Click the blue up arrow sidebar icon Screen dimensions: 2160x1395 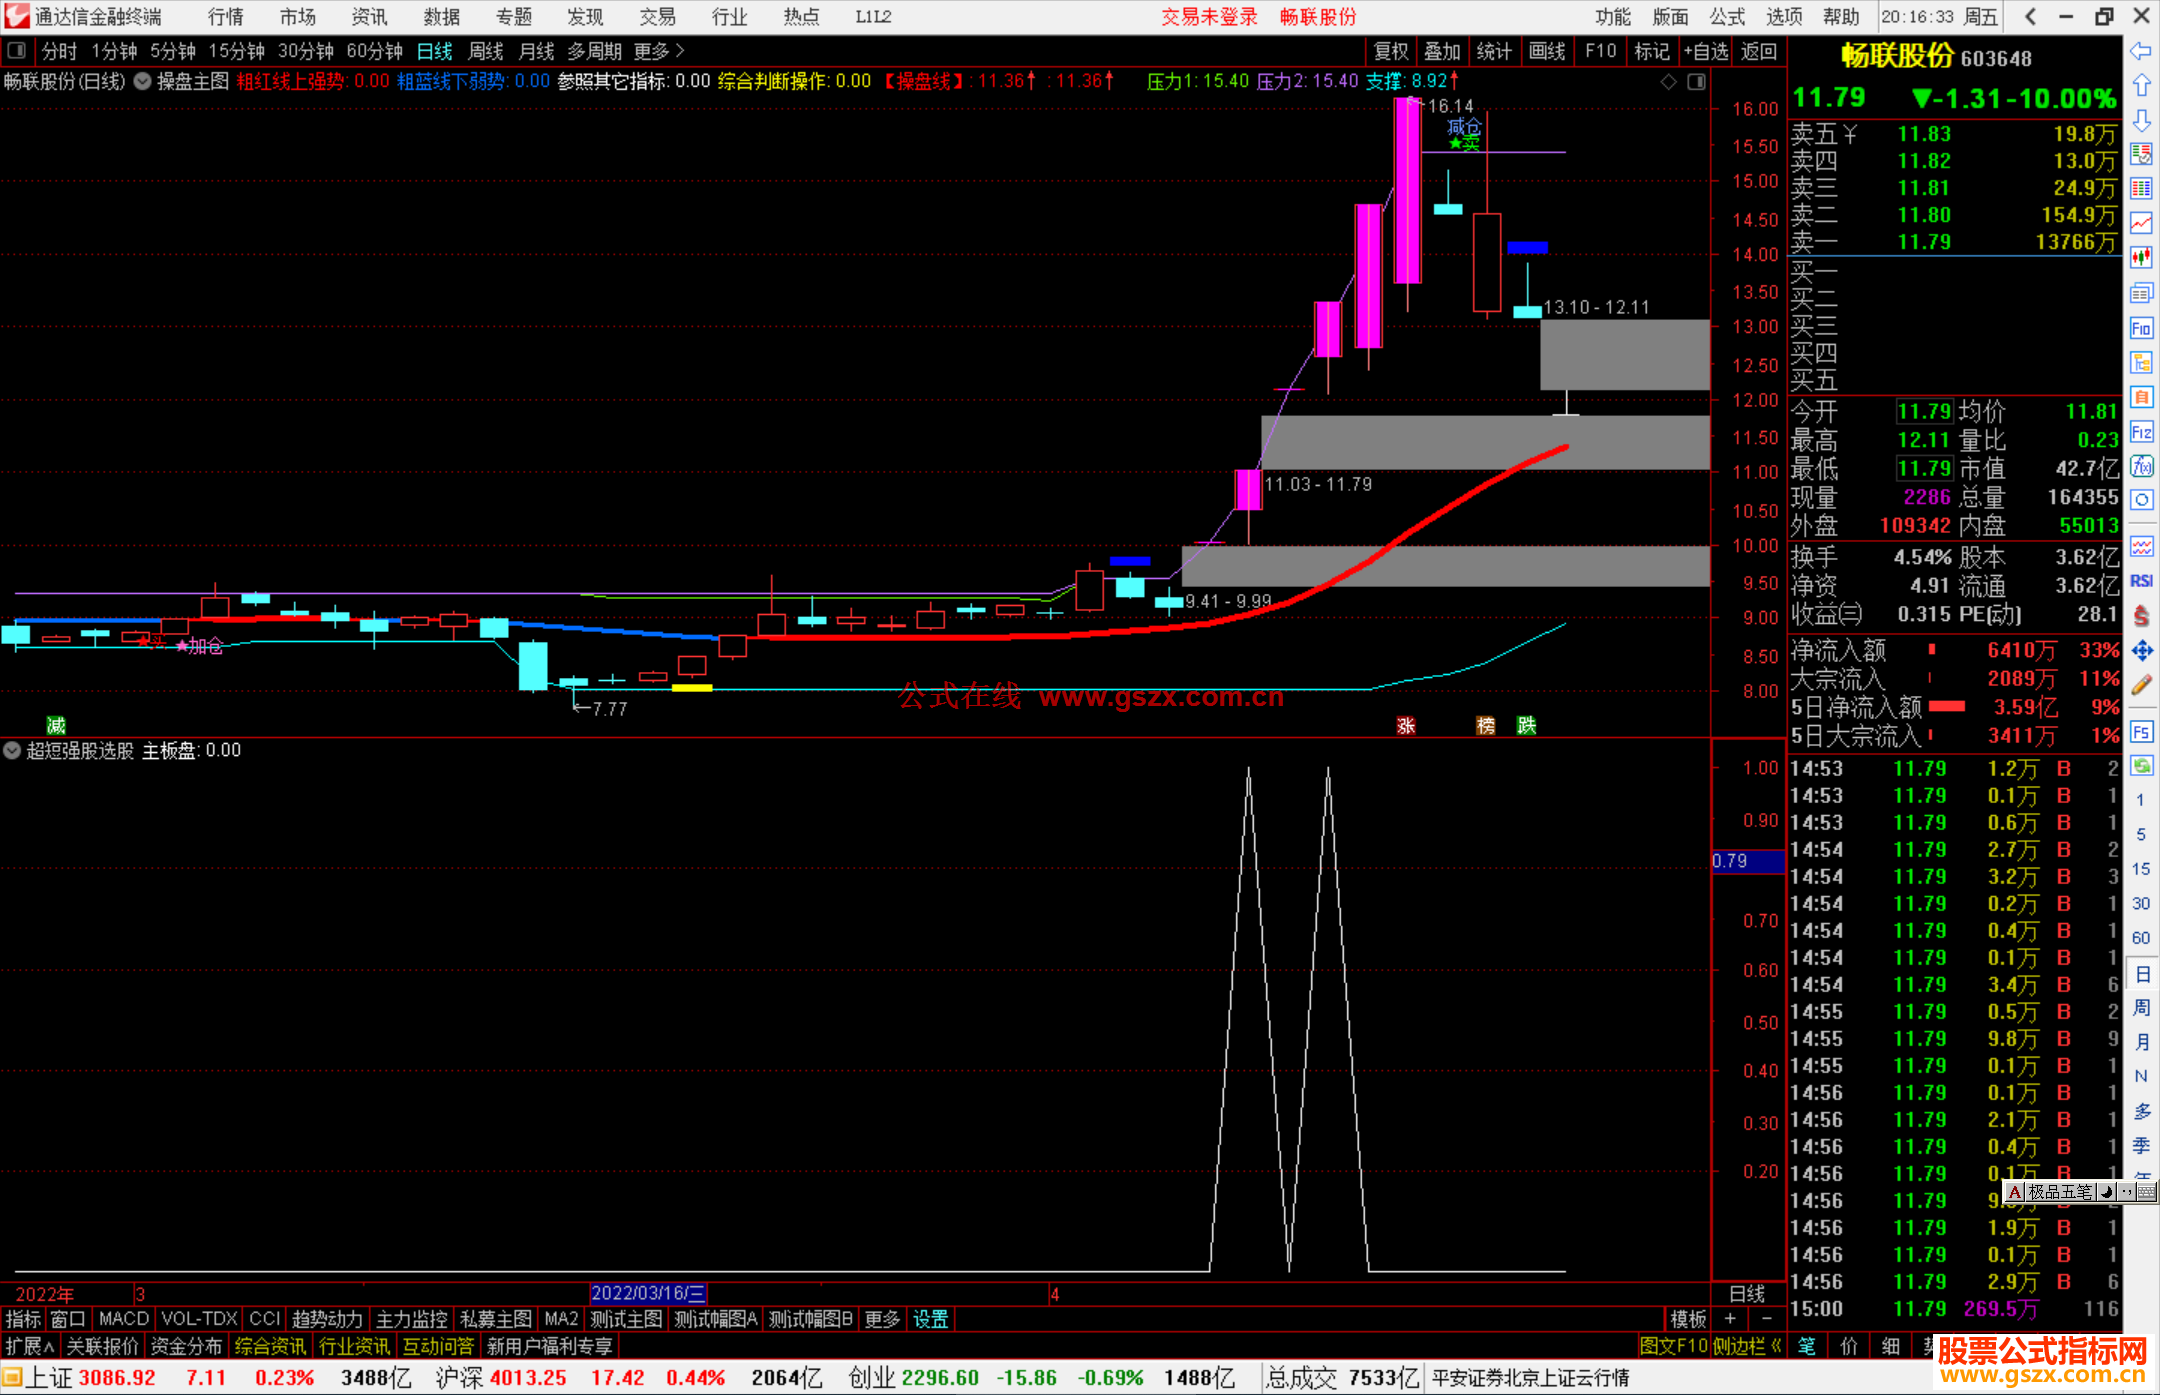pyautogui.click(x=2141, y=85)
